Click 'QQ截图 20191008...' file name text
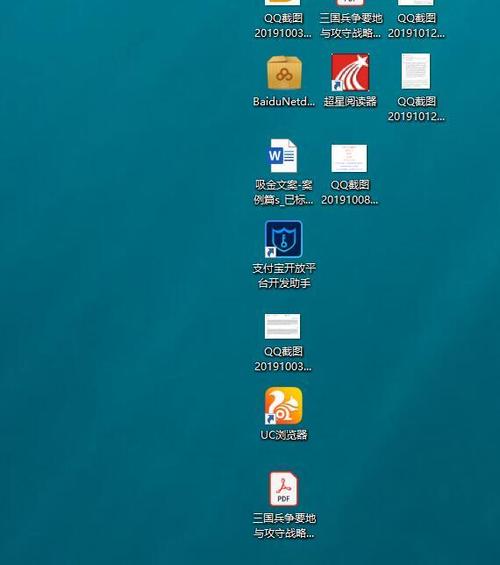500x565 pixels. click(350, 192)
